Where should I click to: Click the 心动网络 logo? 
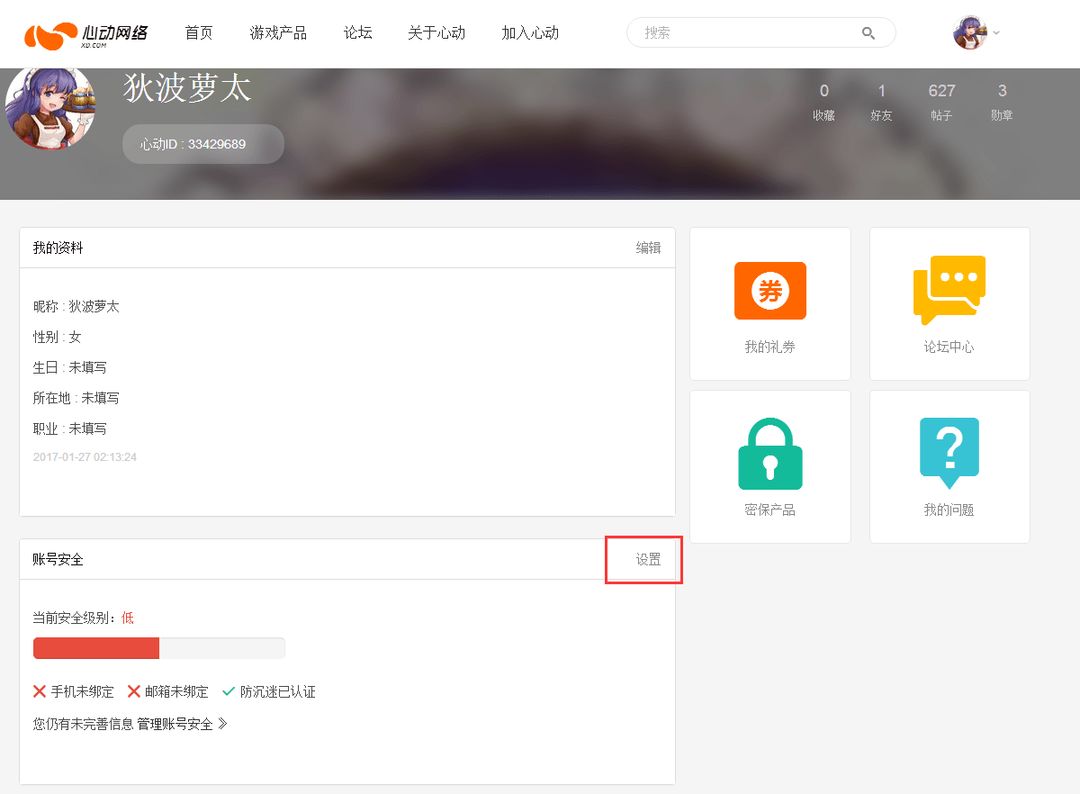pos(86,34)
